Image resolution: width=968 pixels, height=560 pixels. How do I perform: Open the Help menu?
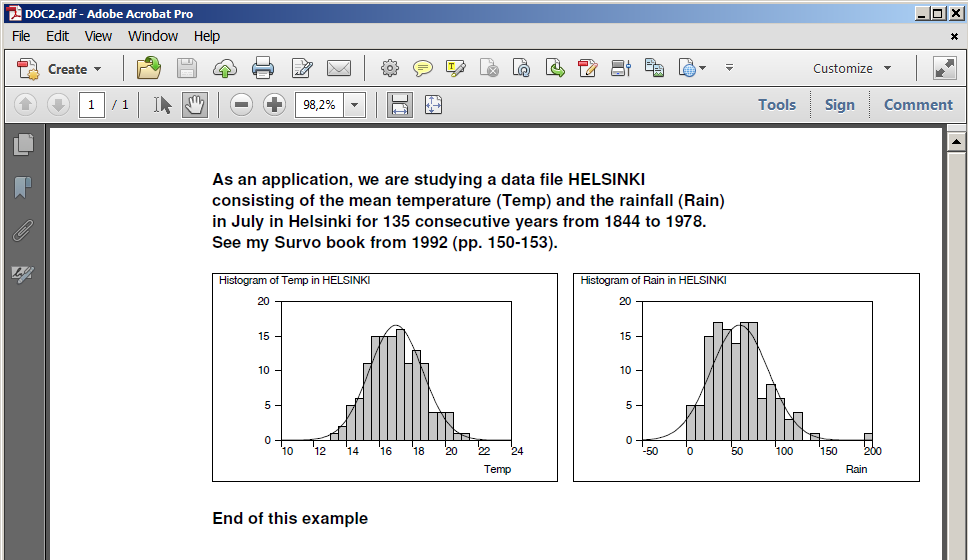coord(207,36)
